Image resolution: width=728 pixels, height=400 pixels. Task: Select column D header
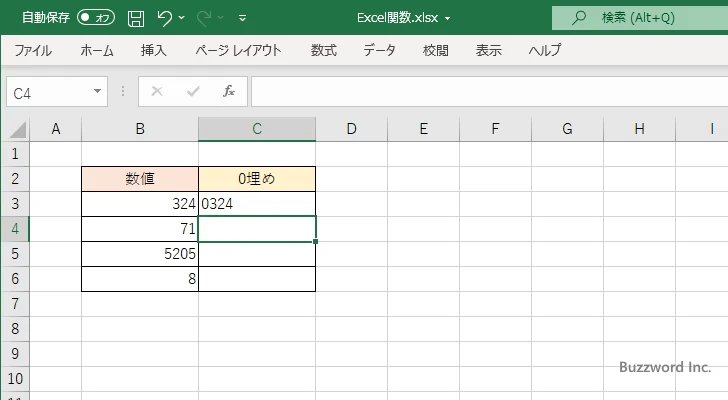[x=351, y=129]
